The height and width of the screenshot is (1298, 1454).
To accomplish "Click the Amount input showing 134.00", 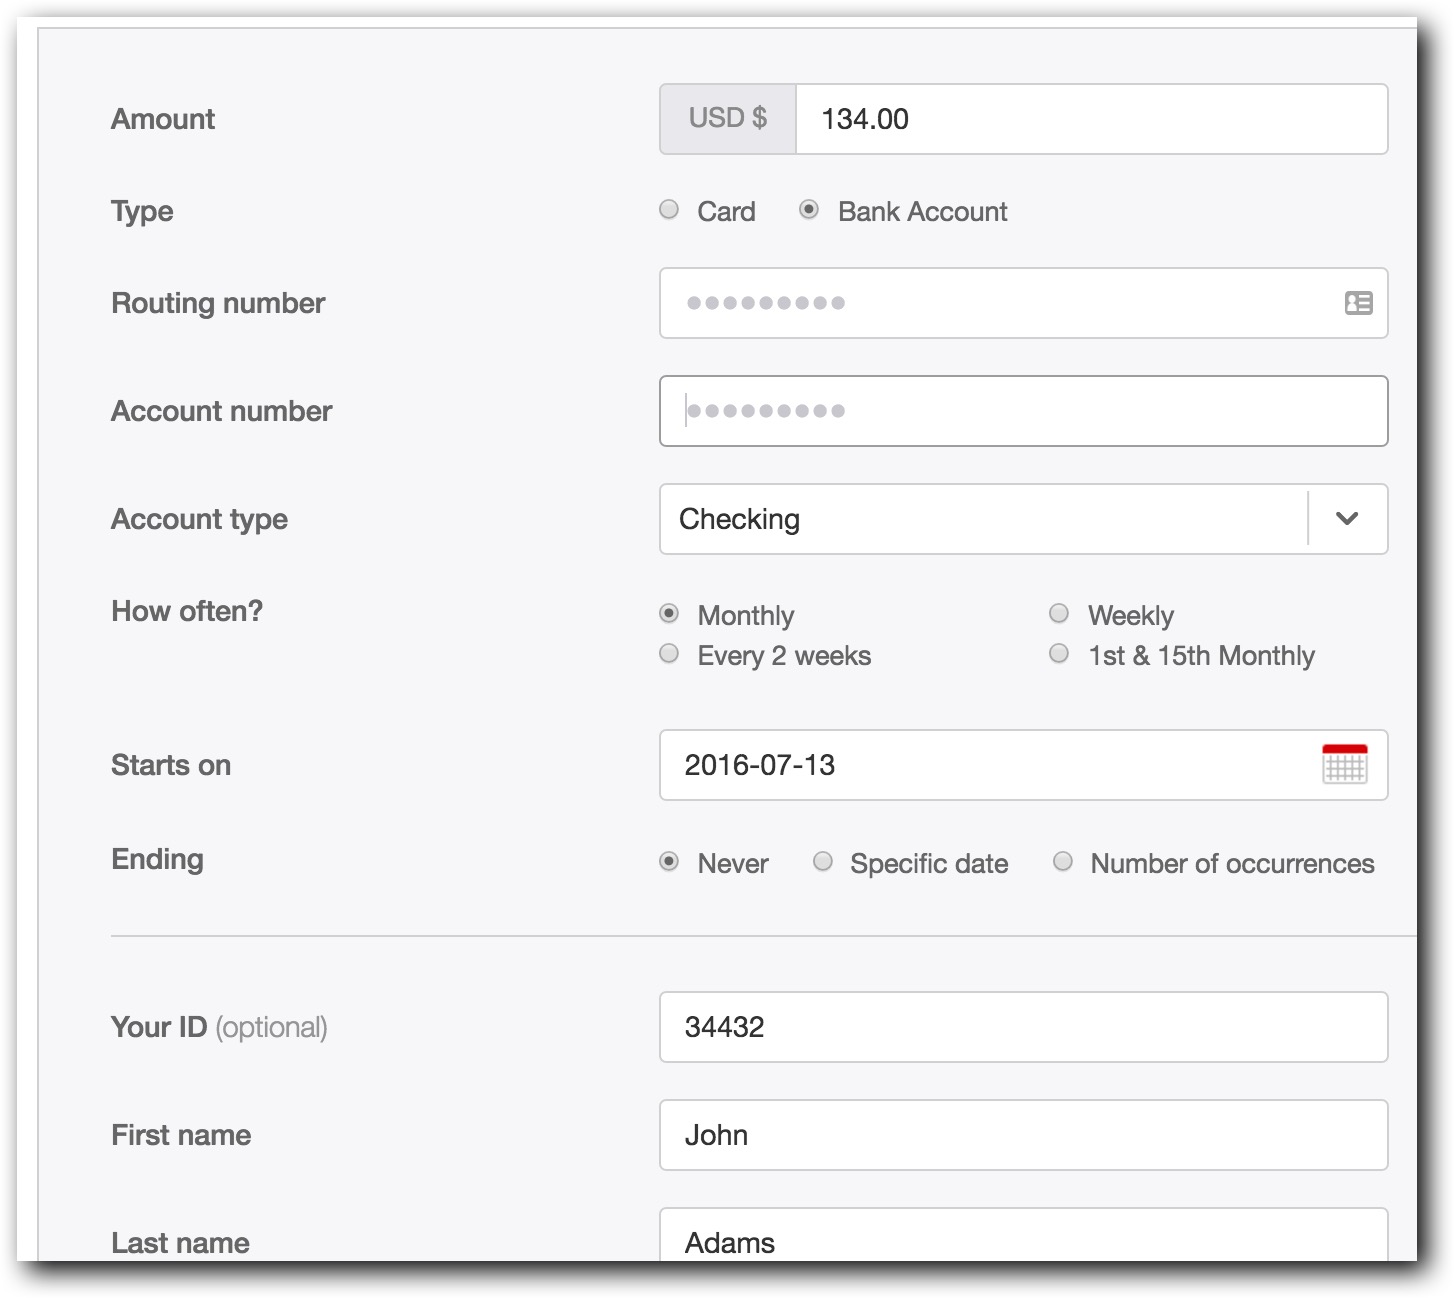I will pyautogui.click(x=1090, y=118).
